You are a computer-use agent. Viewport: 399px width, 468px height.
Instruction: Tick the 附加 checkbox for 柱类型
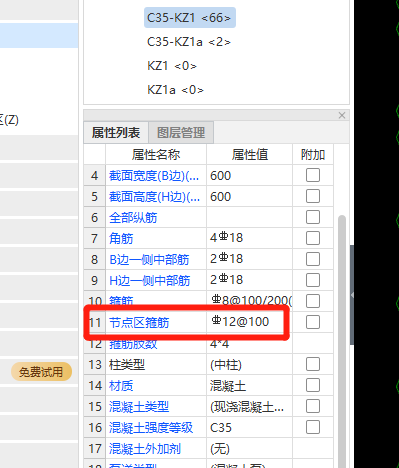pos(313,364)
